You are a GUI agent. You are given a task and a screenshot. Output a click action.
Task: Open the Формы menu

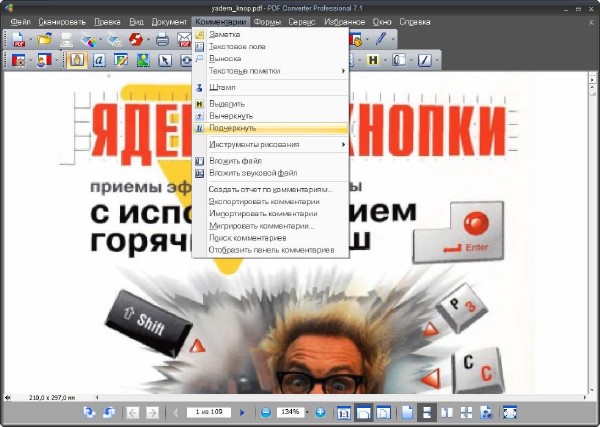[267, 21]
